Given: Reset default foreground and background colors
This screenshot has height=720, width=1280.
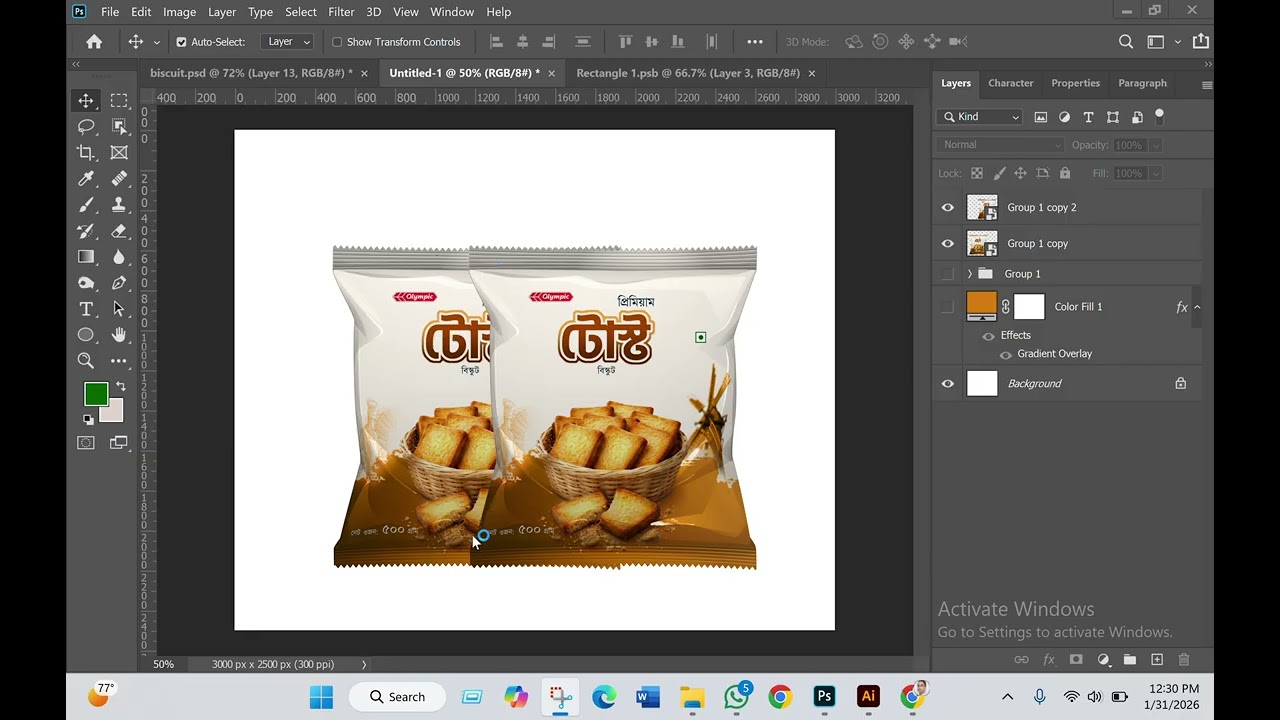Looking at the screenshot, I should 88,420.
